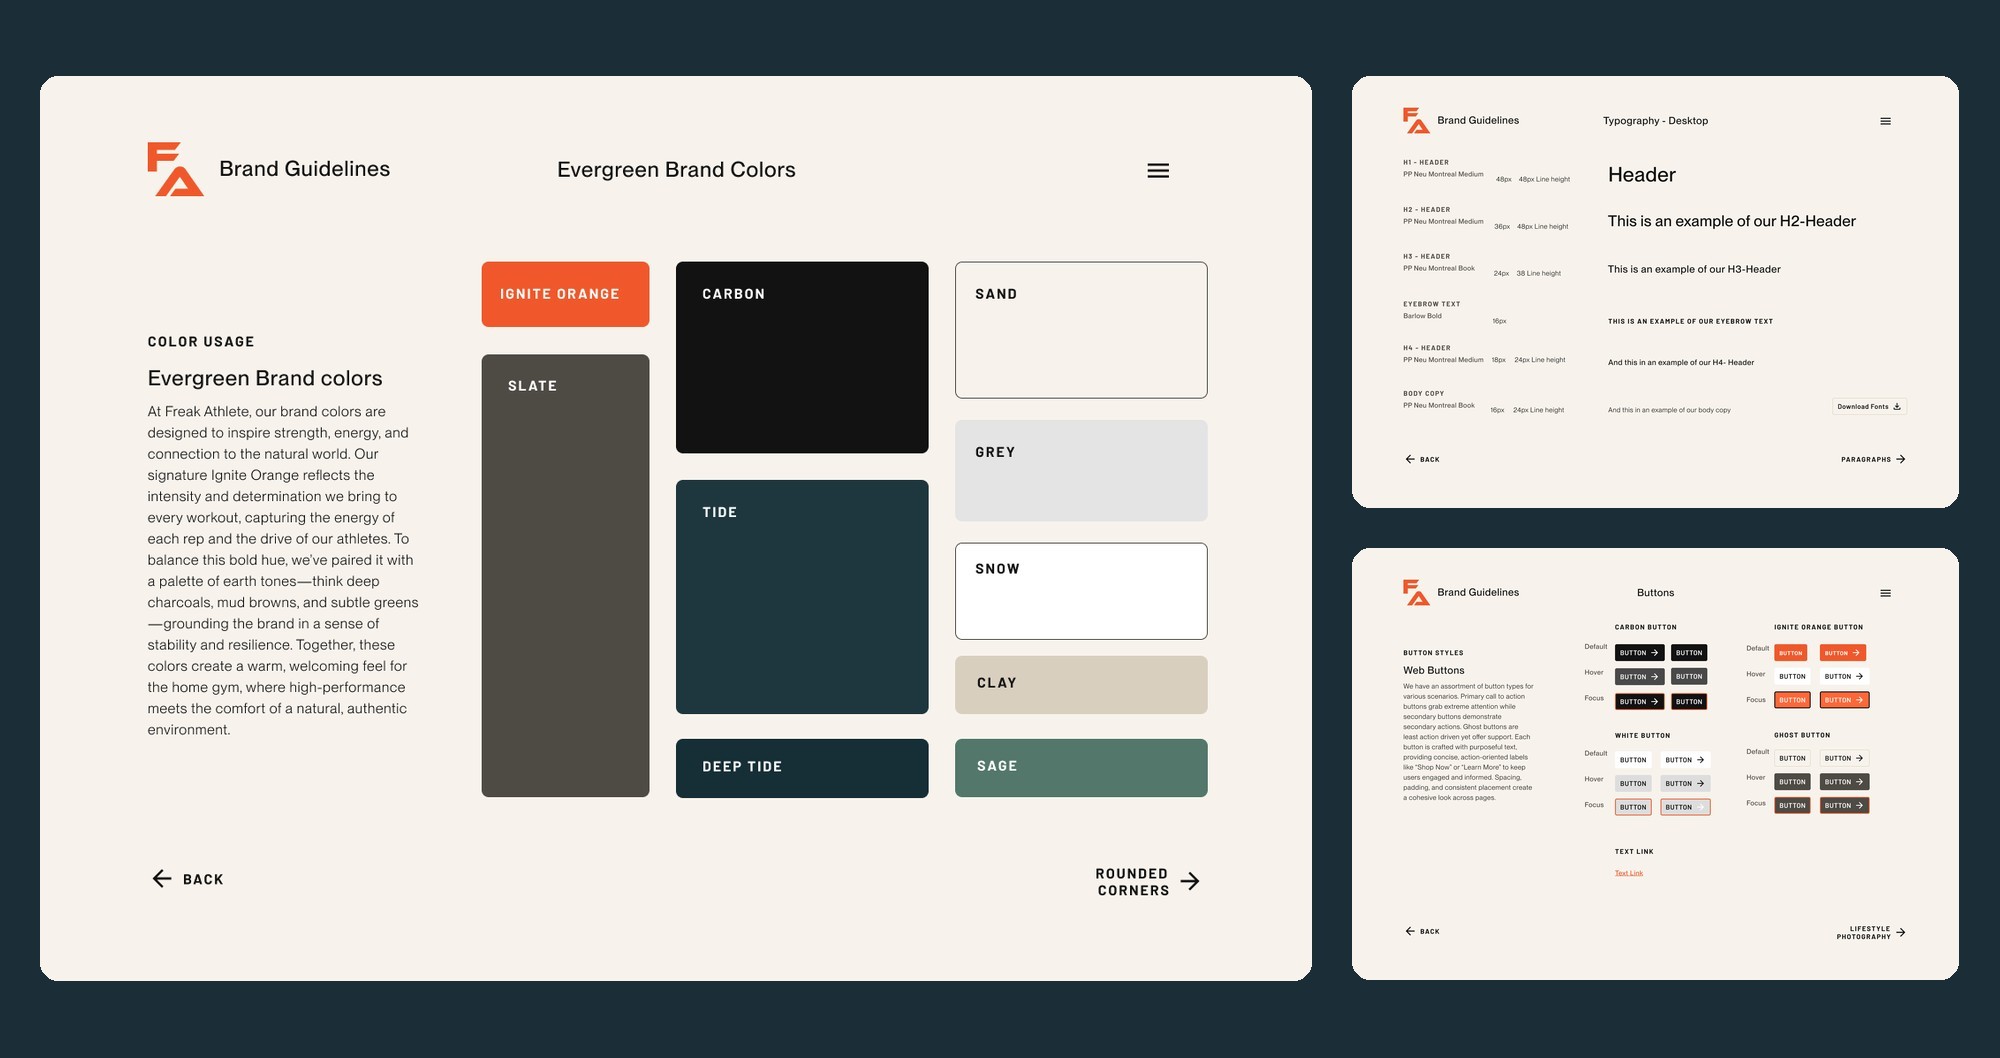Select the Sage color swatch
The width and height of the screenshot is (2000, 1058).
tap(1081, 768)
